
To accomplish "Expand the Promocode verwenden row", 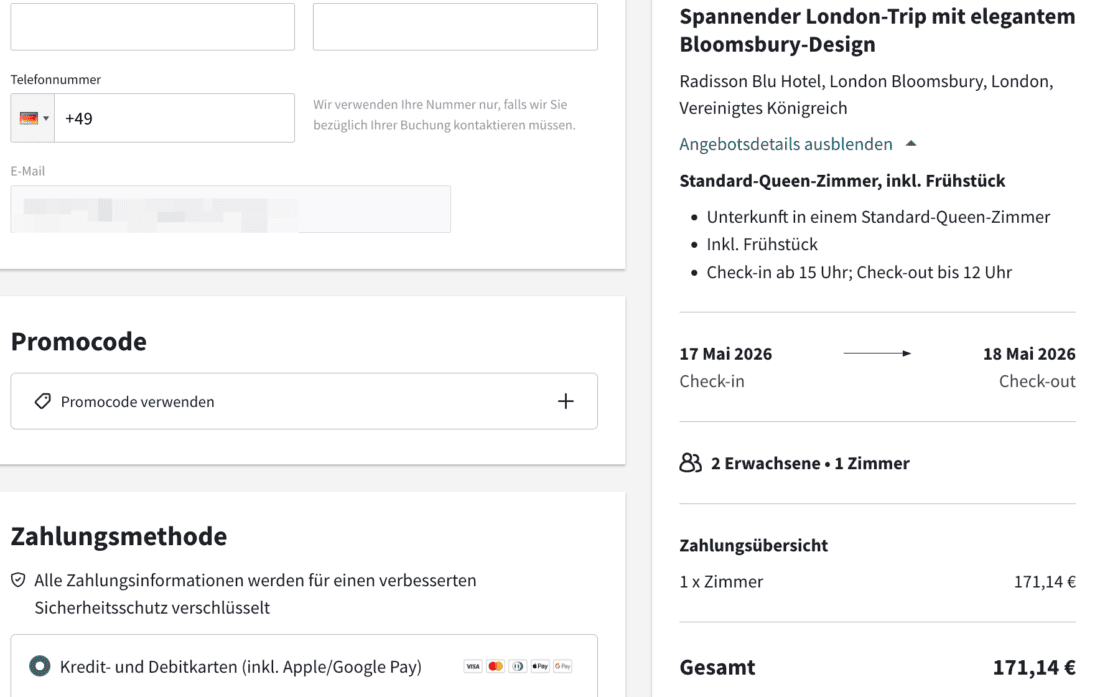I will 304,401.
